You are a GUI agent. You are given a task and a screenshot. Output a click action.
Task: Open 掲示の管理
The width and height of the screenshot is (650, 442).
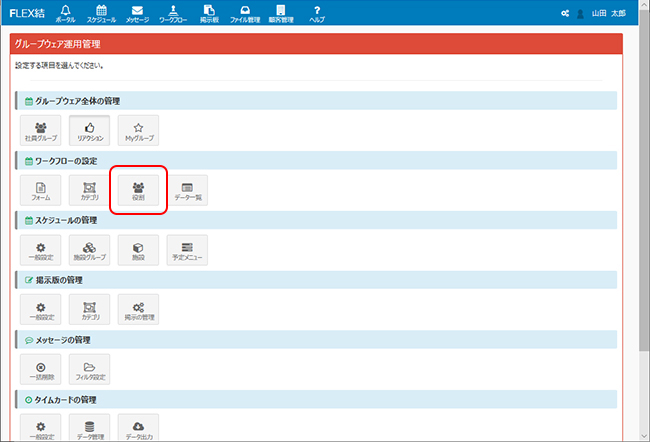pos(138,310)
